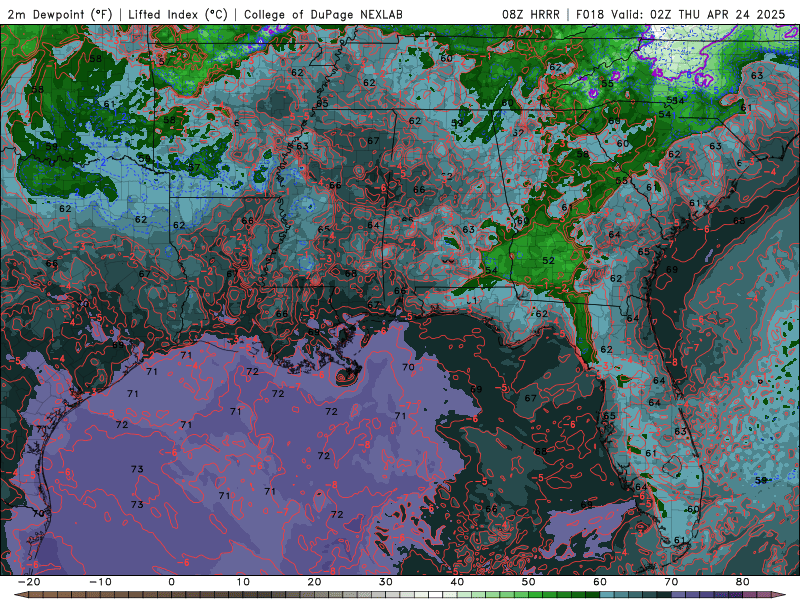This screenshot has width=800, height=600.
Task: Click the '2m Dewpoint (°F)' title text
Action: tap(60, 15)
